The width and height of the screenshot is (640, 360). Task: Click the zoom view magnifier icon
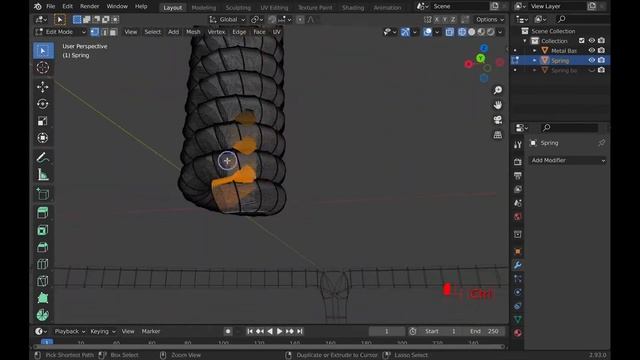(x=498, y=90)
